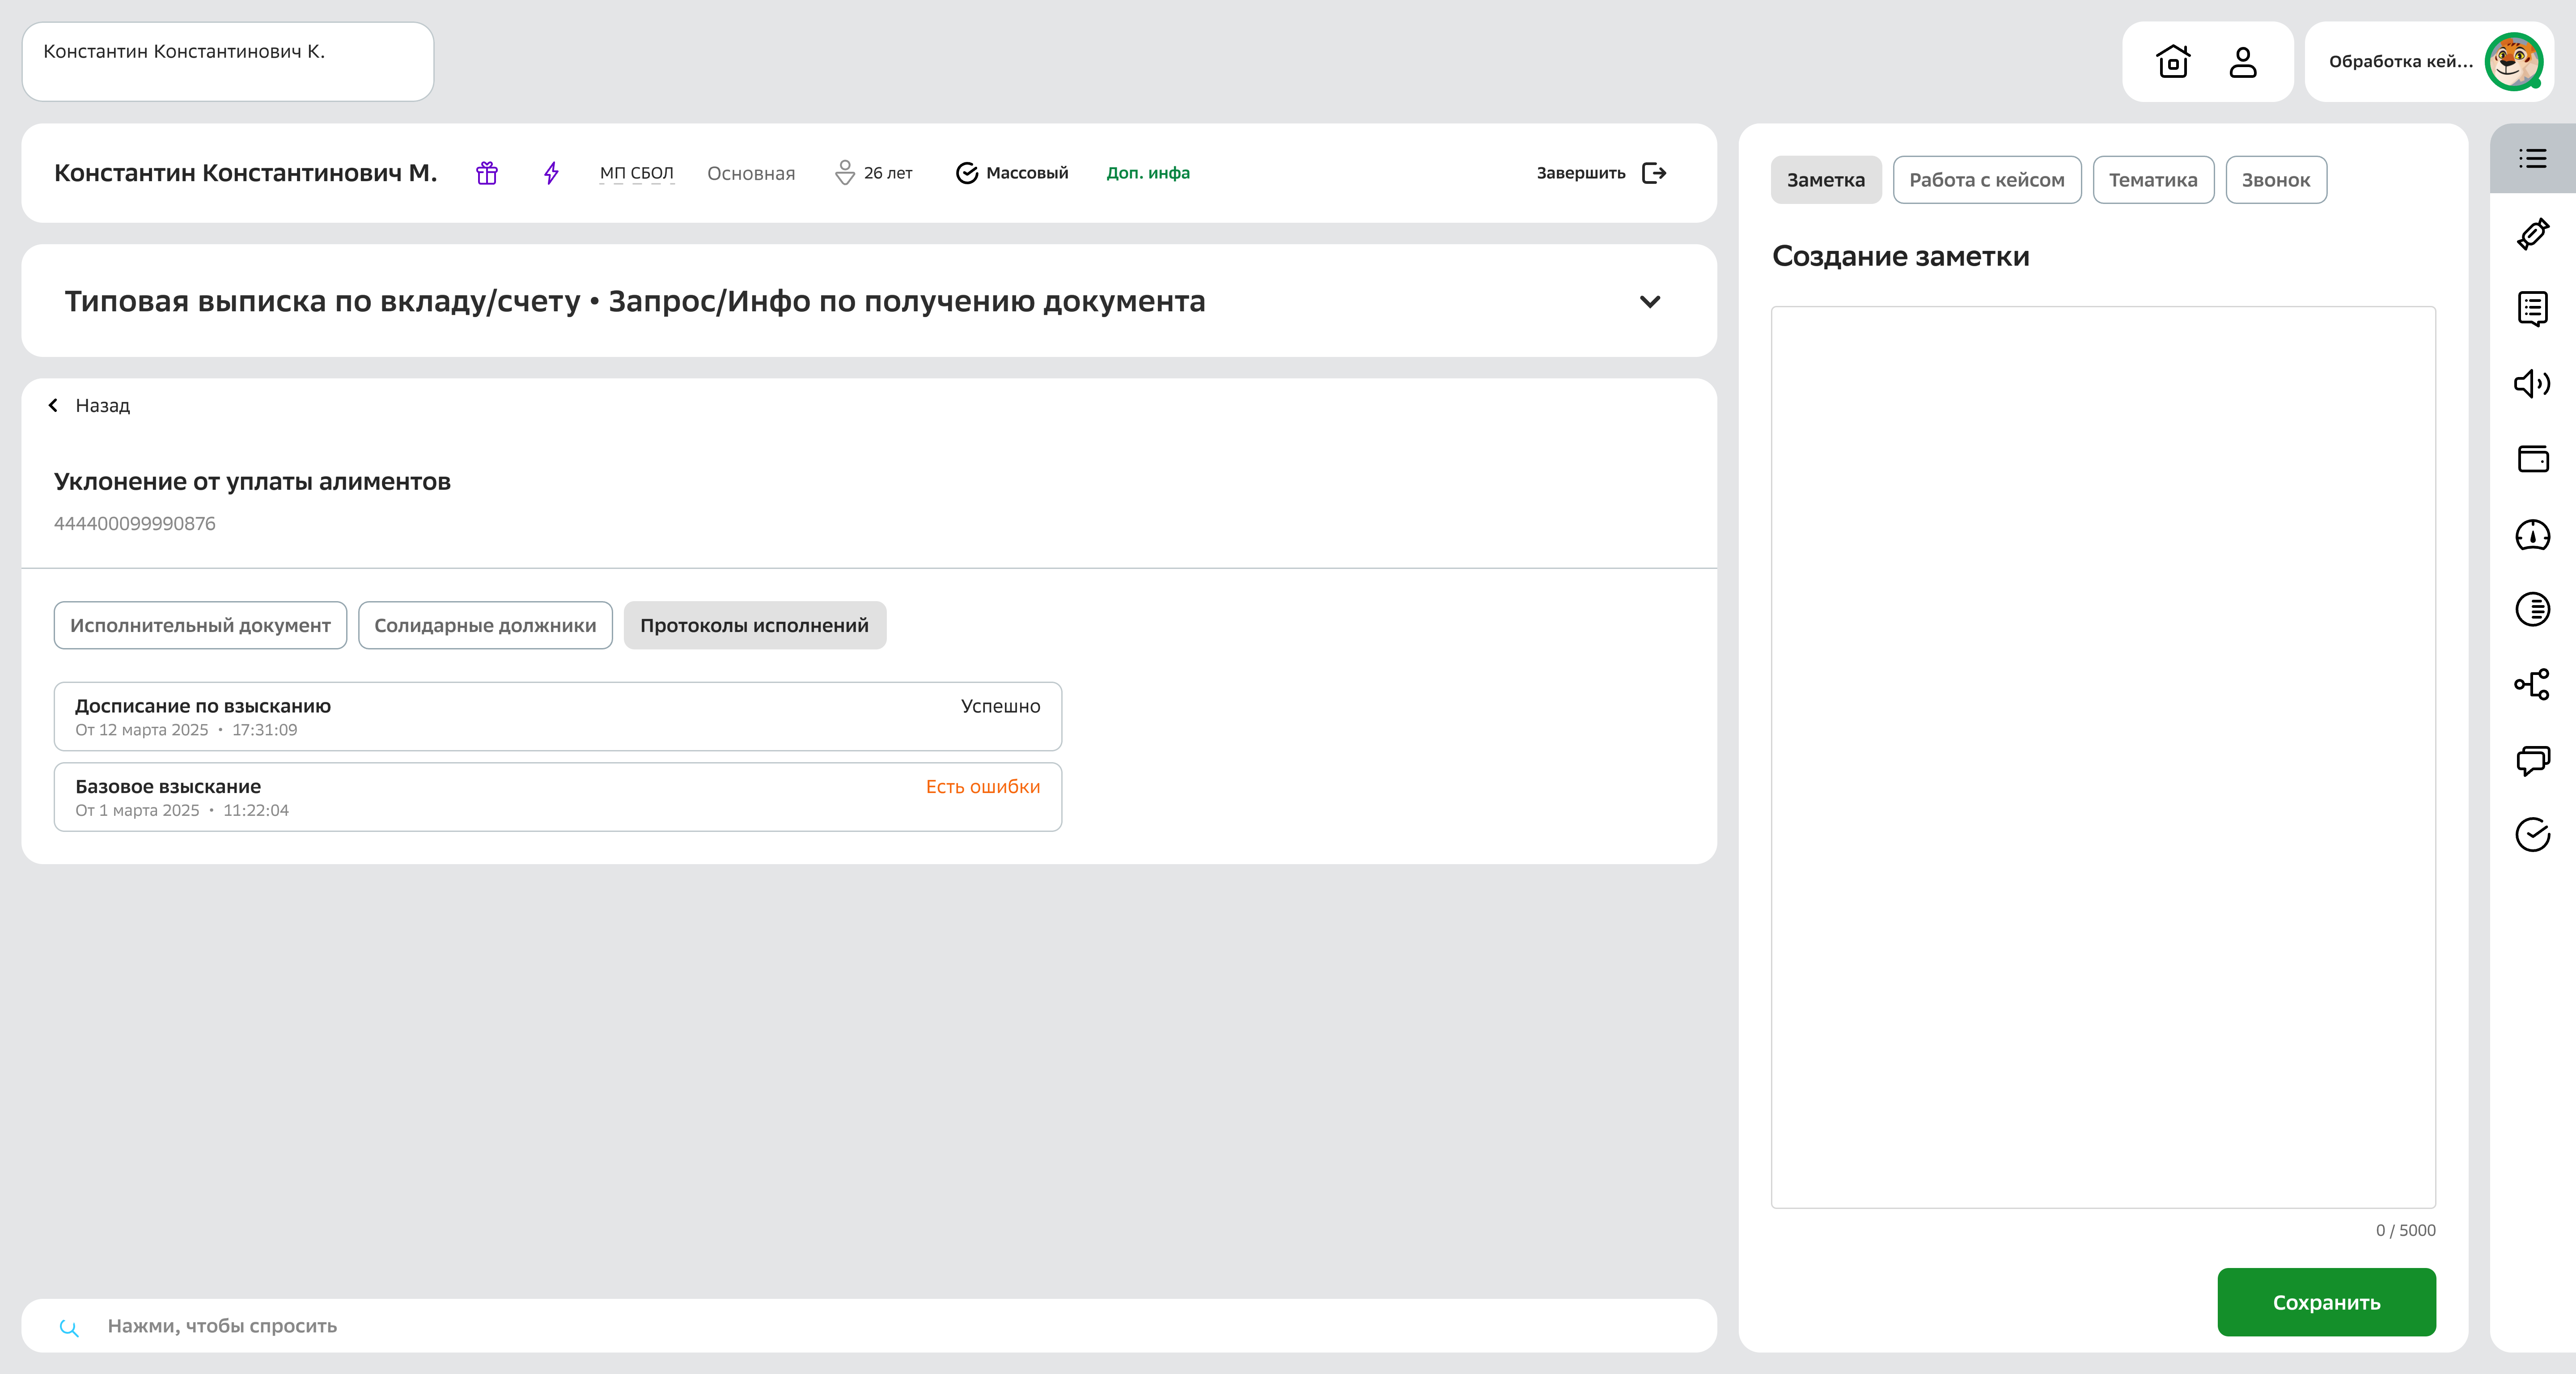The image size is (2576, 1374).
Task: Click the Назад back chevron
Action: click(x=52, y=405)
